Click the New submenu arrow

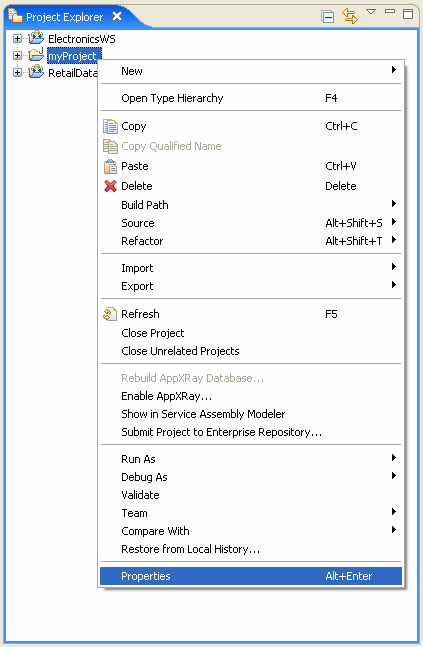click(394, 70)
